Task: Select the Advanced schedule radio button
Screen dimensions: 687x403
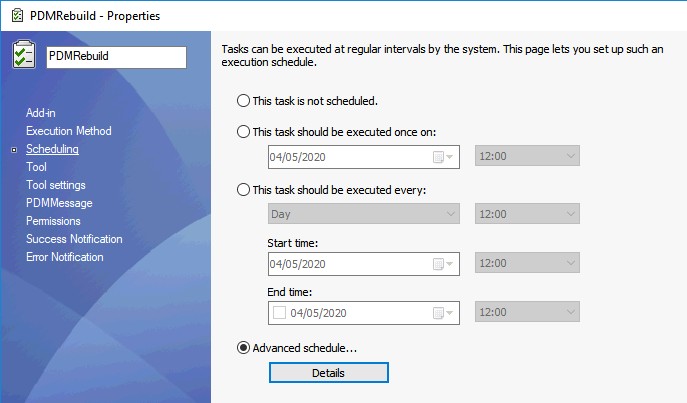Action: click(x=243, y=347)
